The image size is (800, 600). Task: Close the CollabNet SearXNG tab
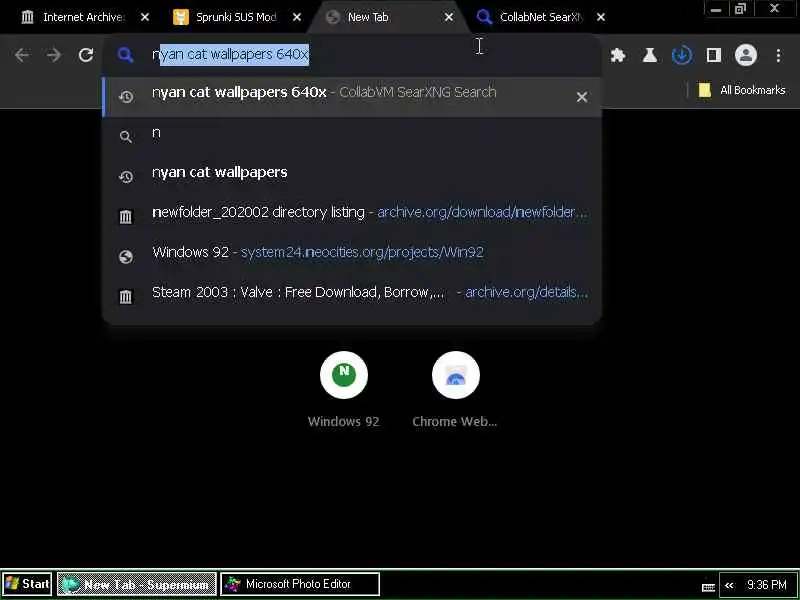click(x=601, y=17)
